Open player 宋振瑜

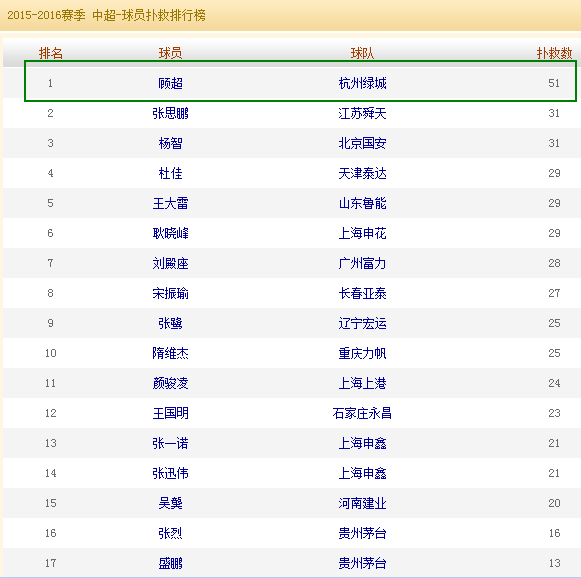[170, 293]
